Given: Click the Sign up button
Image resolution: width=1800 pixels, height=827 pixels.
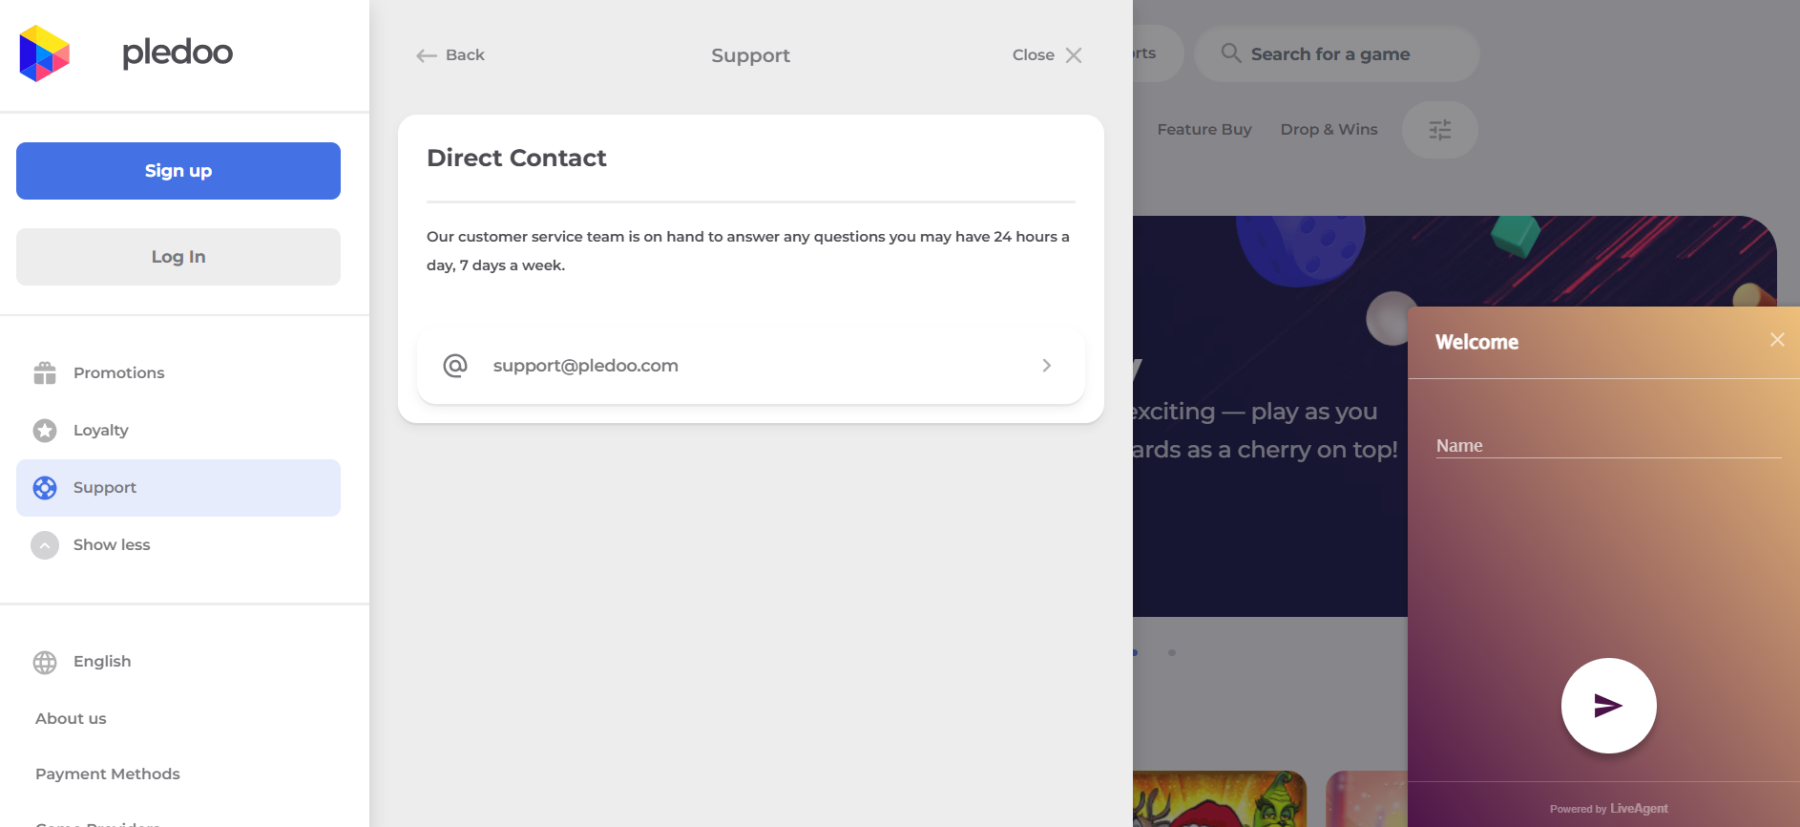Looking at the screenshot, I should (x=178, y=171).
